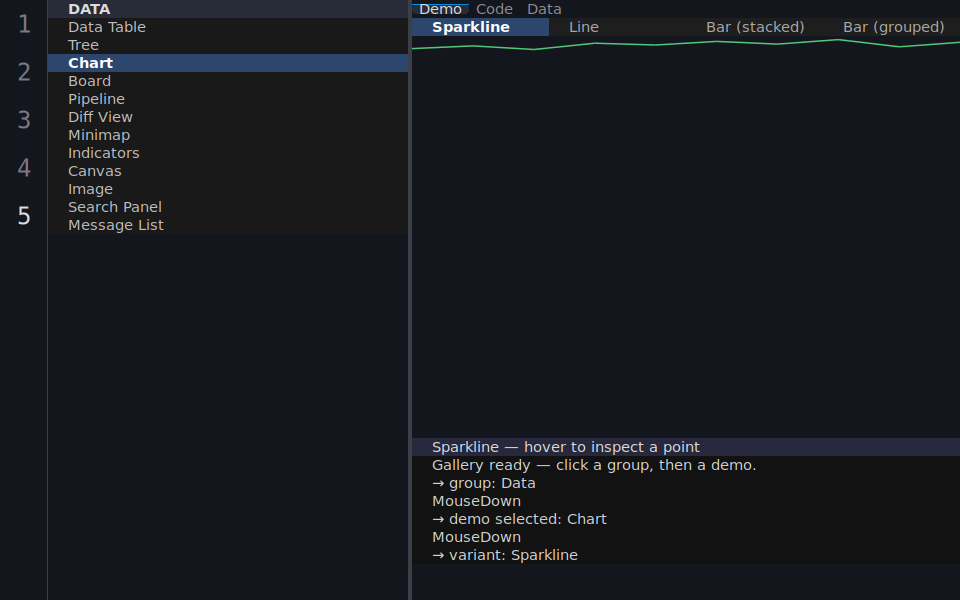Image resolution: width=960 pixels, height=600 pixels.
Task: Switch to the Code tab
Action: pos(494,9)
